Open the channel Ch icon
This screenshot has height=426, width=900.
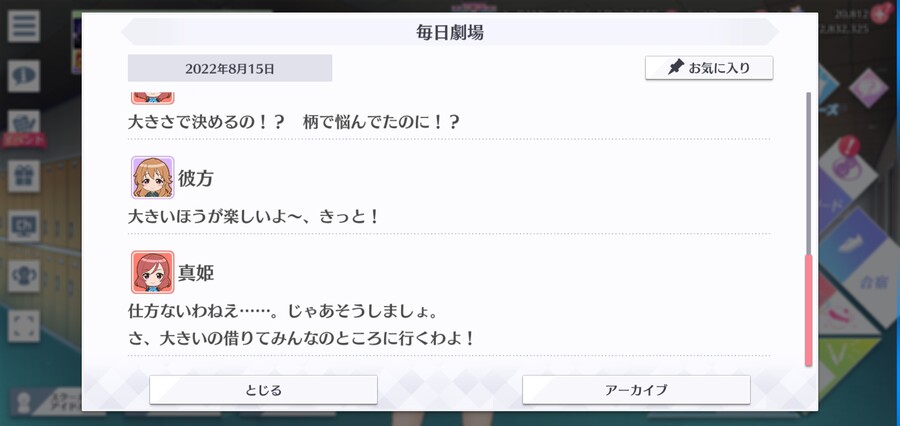tap(24, 226)
